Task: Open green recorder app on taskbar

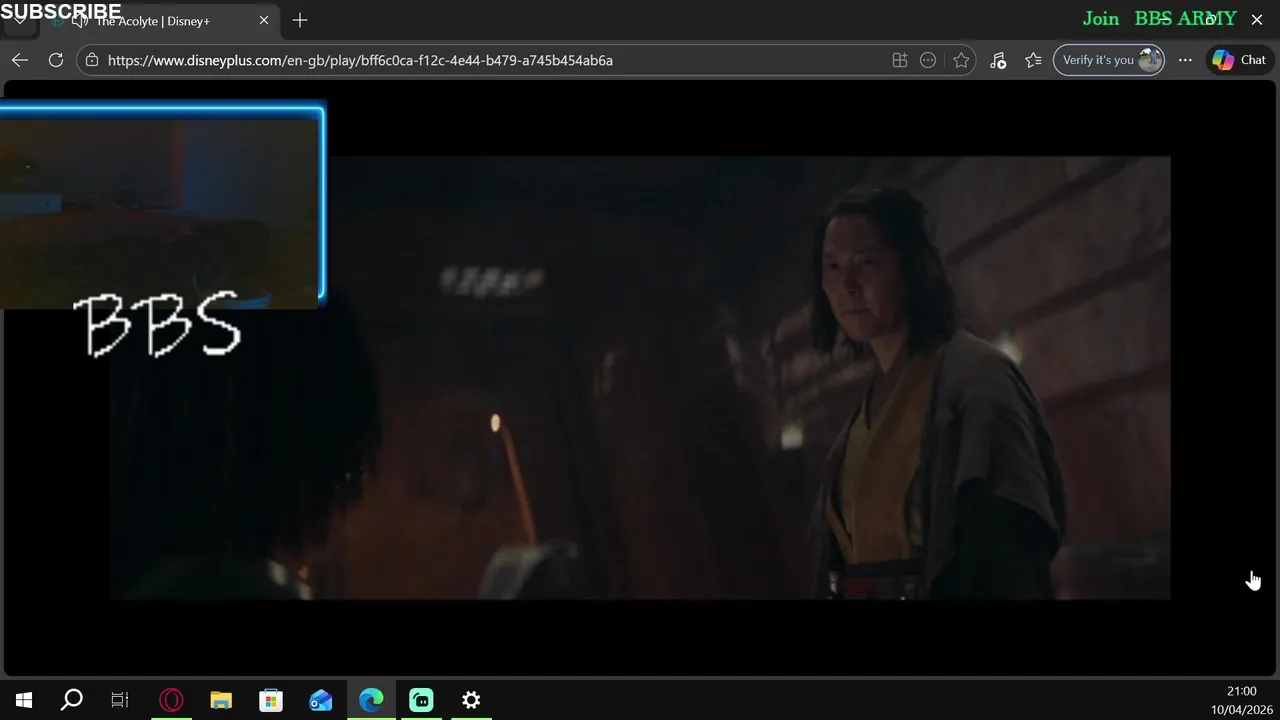Action: 421,700
